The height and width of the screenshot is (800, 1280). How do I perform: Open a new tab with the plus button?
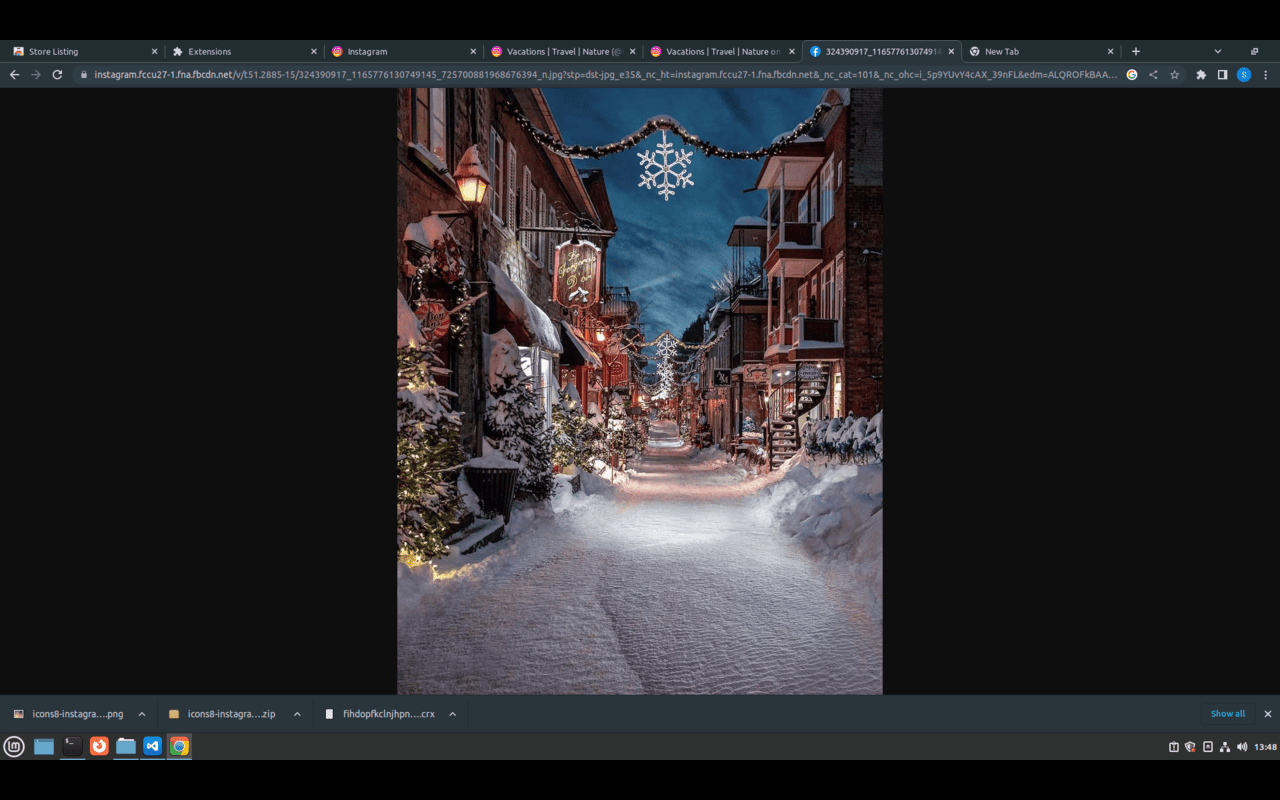click(x=1136, y=51)
